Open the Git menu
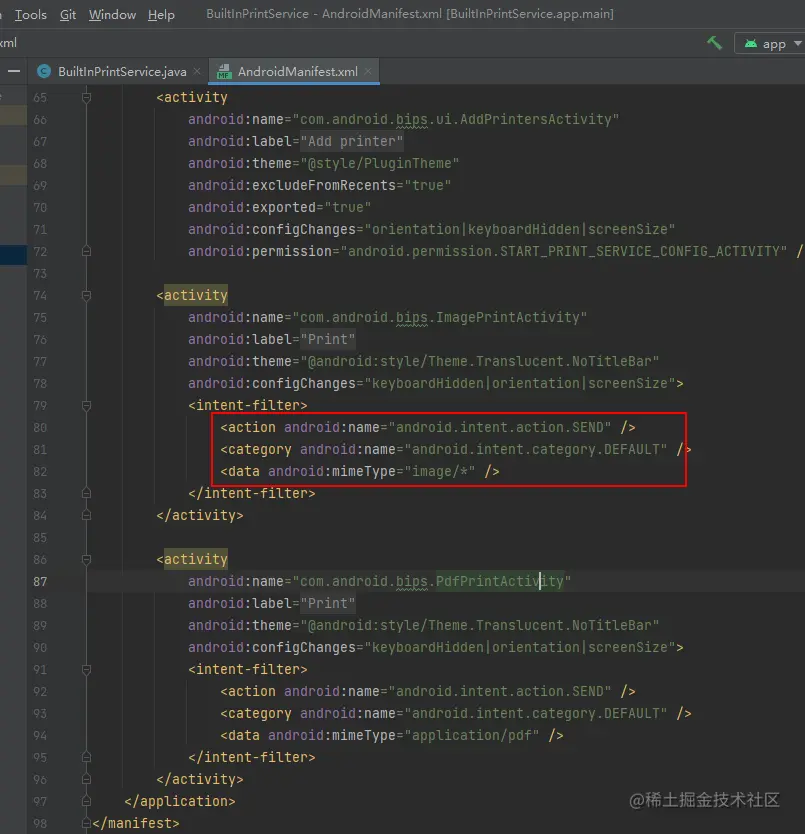805x834 pixels. (x=68, y=14)
